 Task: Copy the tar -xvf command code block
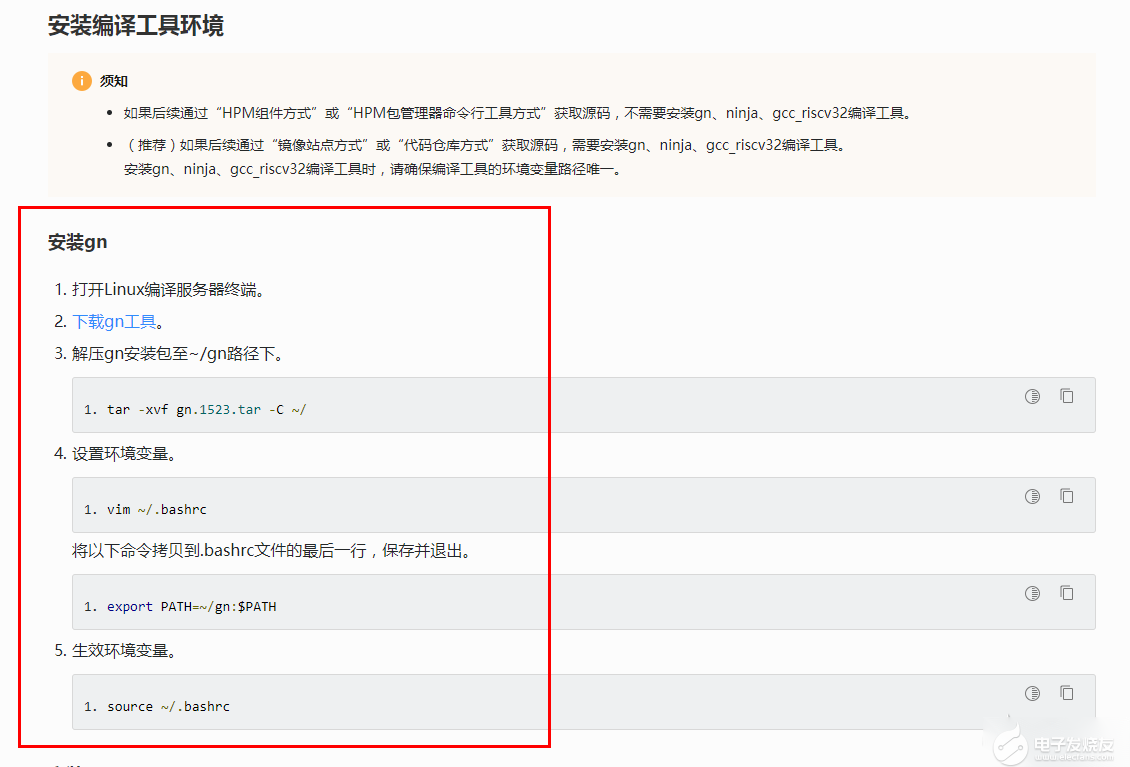click(1067, 396)
